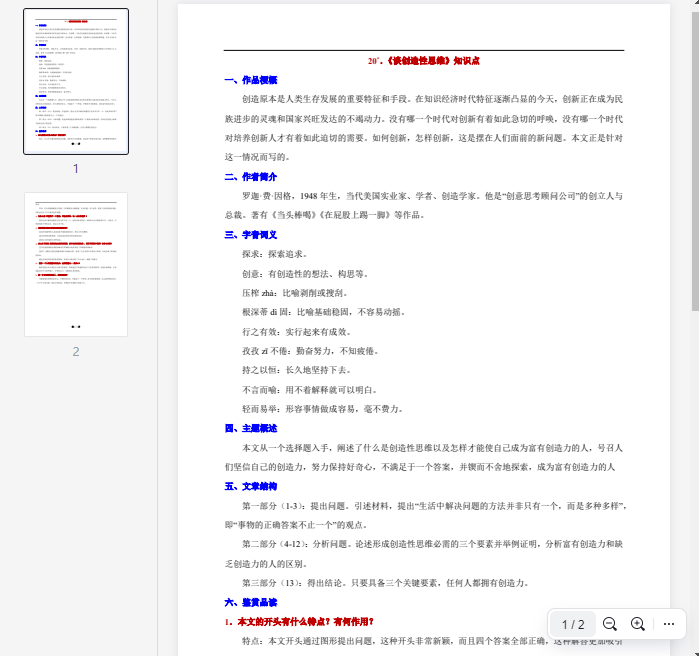699x656 pixels.
Task: Click the heading 五、文章结构
Action: tap(251, 486)
